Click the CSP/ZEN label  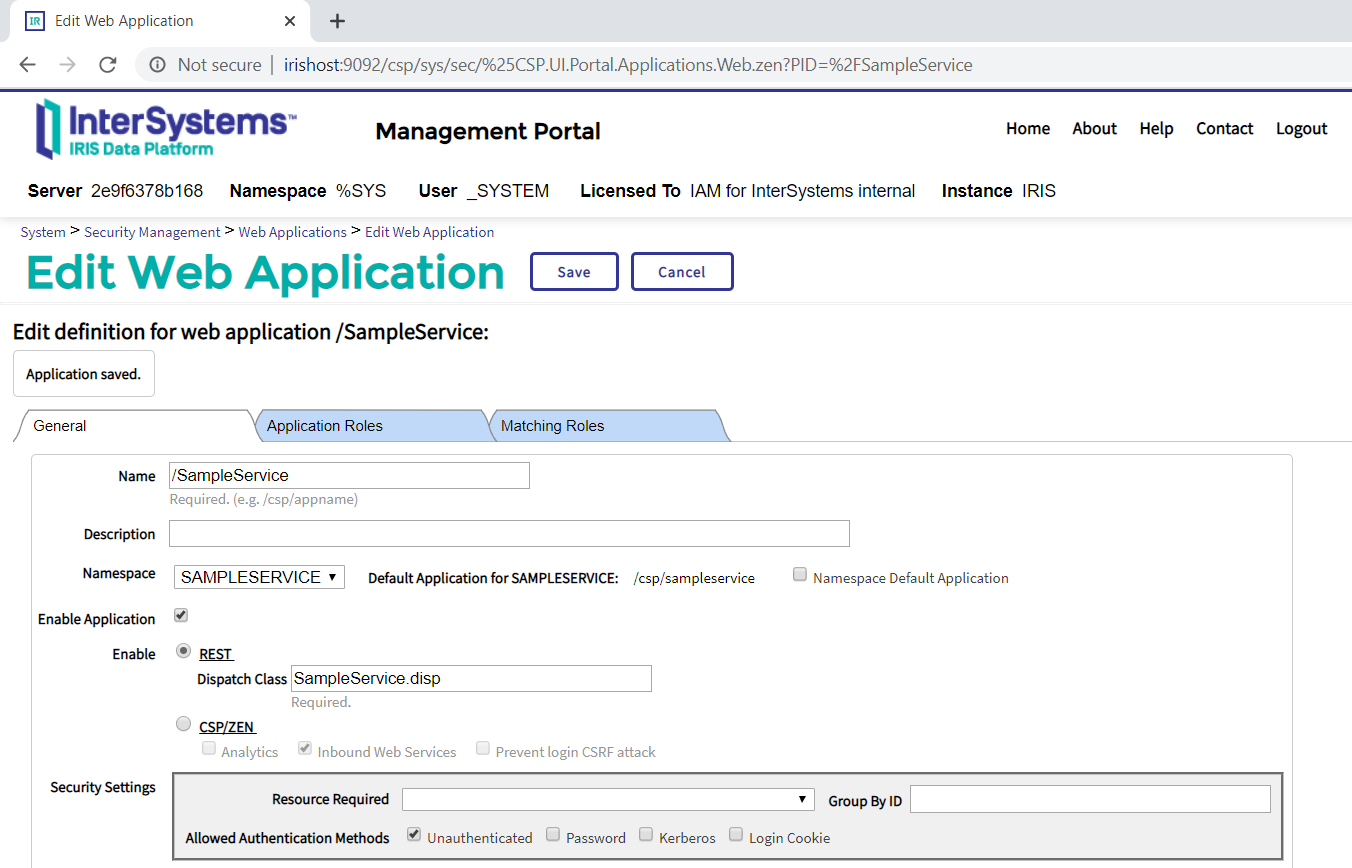(x=228, y=727)
